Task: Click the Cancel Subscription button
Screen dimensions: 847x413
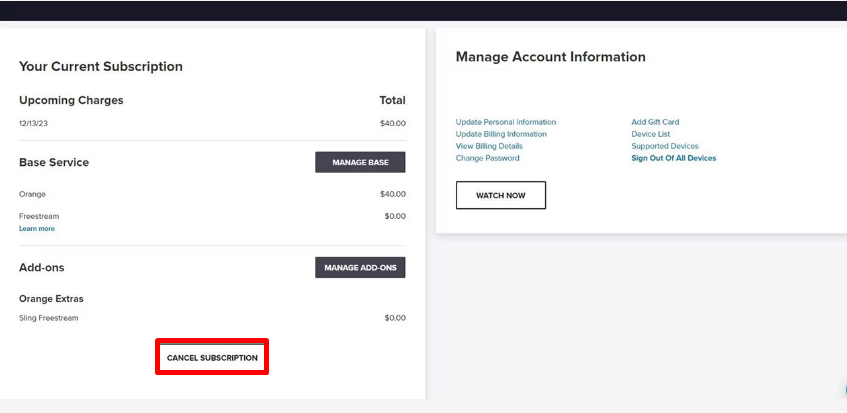Action: click(x=212, y=358)
